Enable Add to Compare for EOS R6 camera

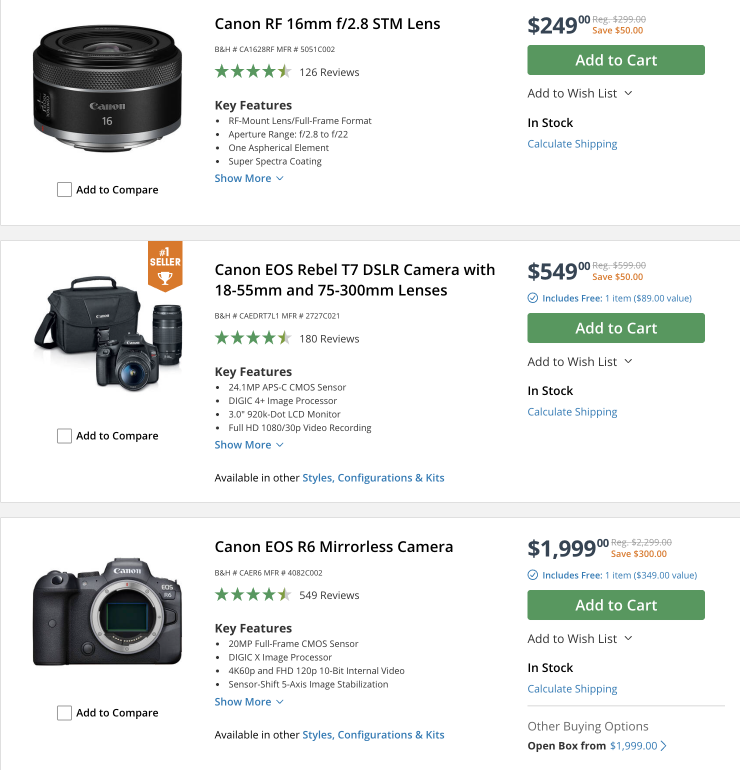tap(65, 713)
